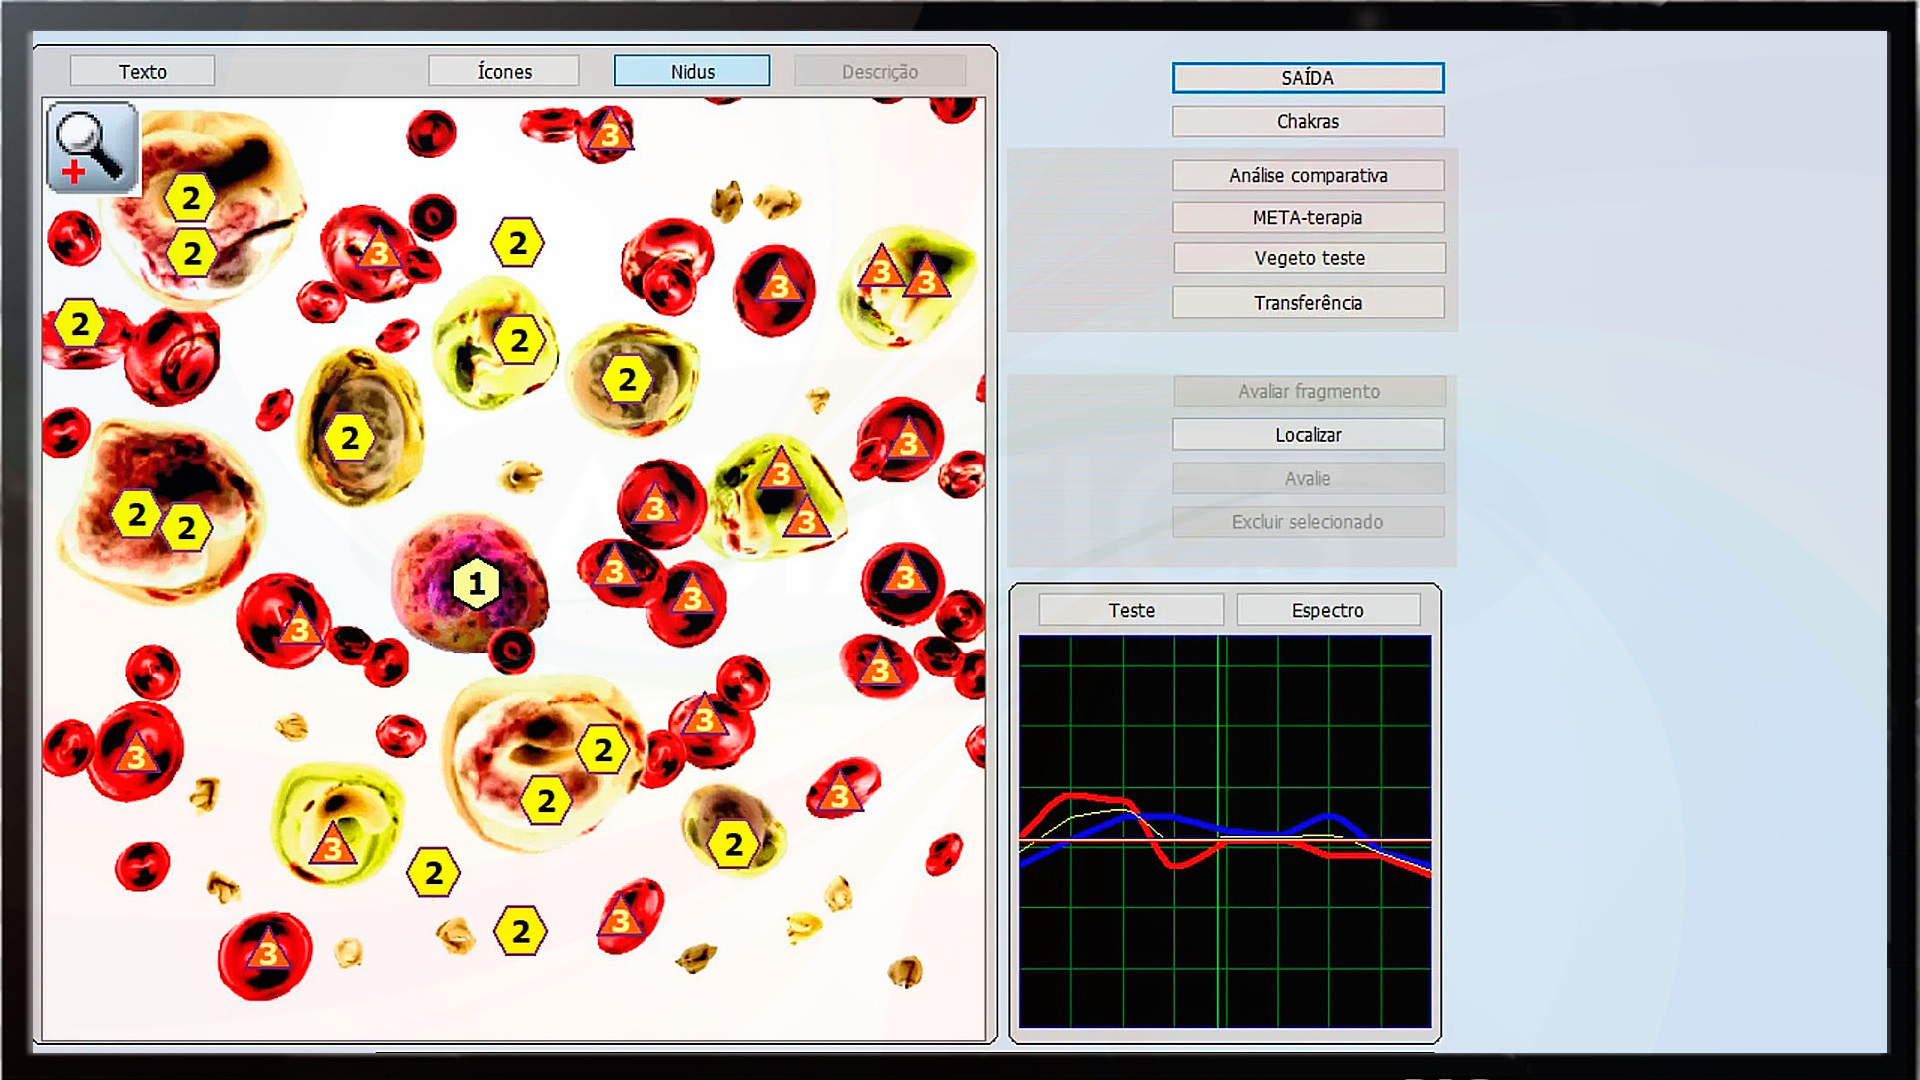Click the bottommost yellow hexagon 2 marker
1920x1080 pixels.
520,931
